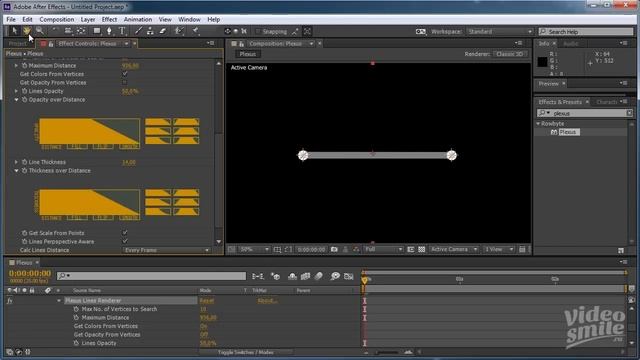
Task: Toggle the Snapping checkbox
Action: click(258, 31)
